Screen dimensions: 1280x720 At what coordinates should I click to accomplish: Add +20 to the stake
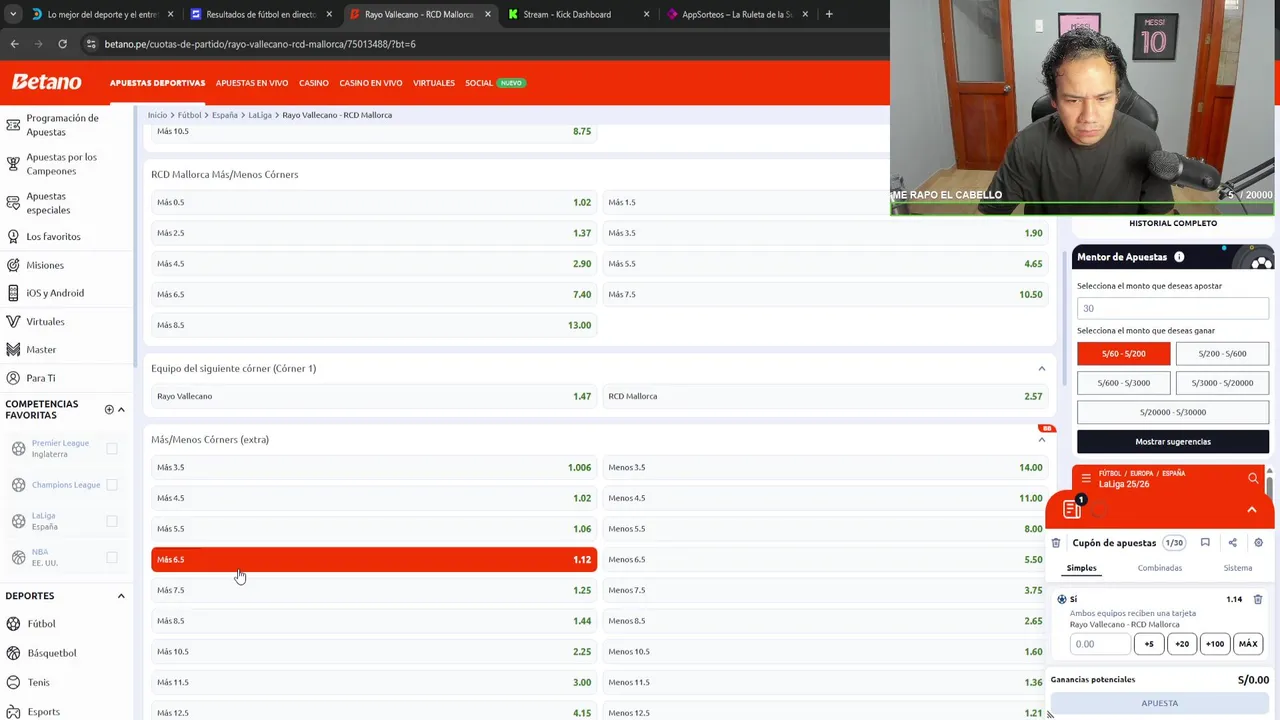click(1182, 644)
